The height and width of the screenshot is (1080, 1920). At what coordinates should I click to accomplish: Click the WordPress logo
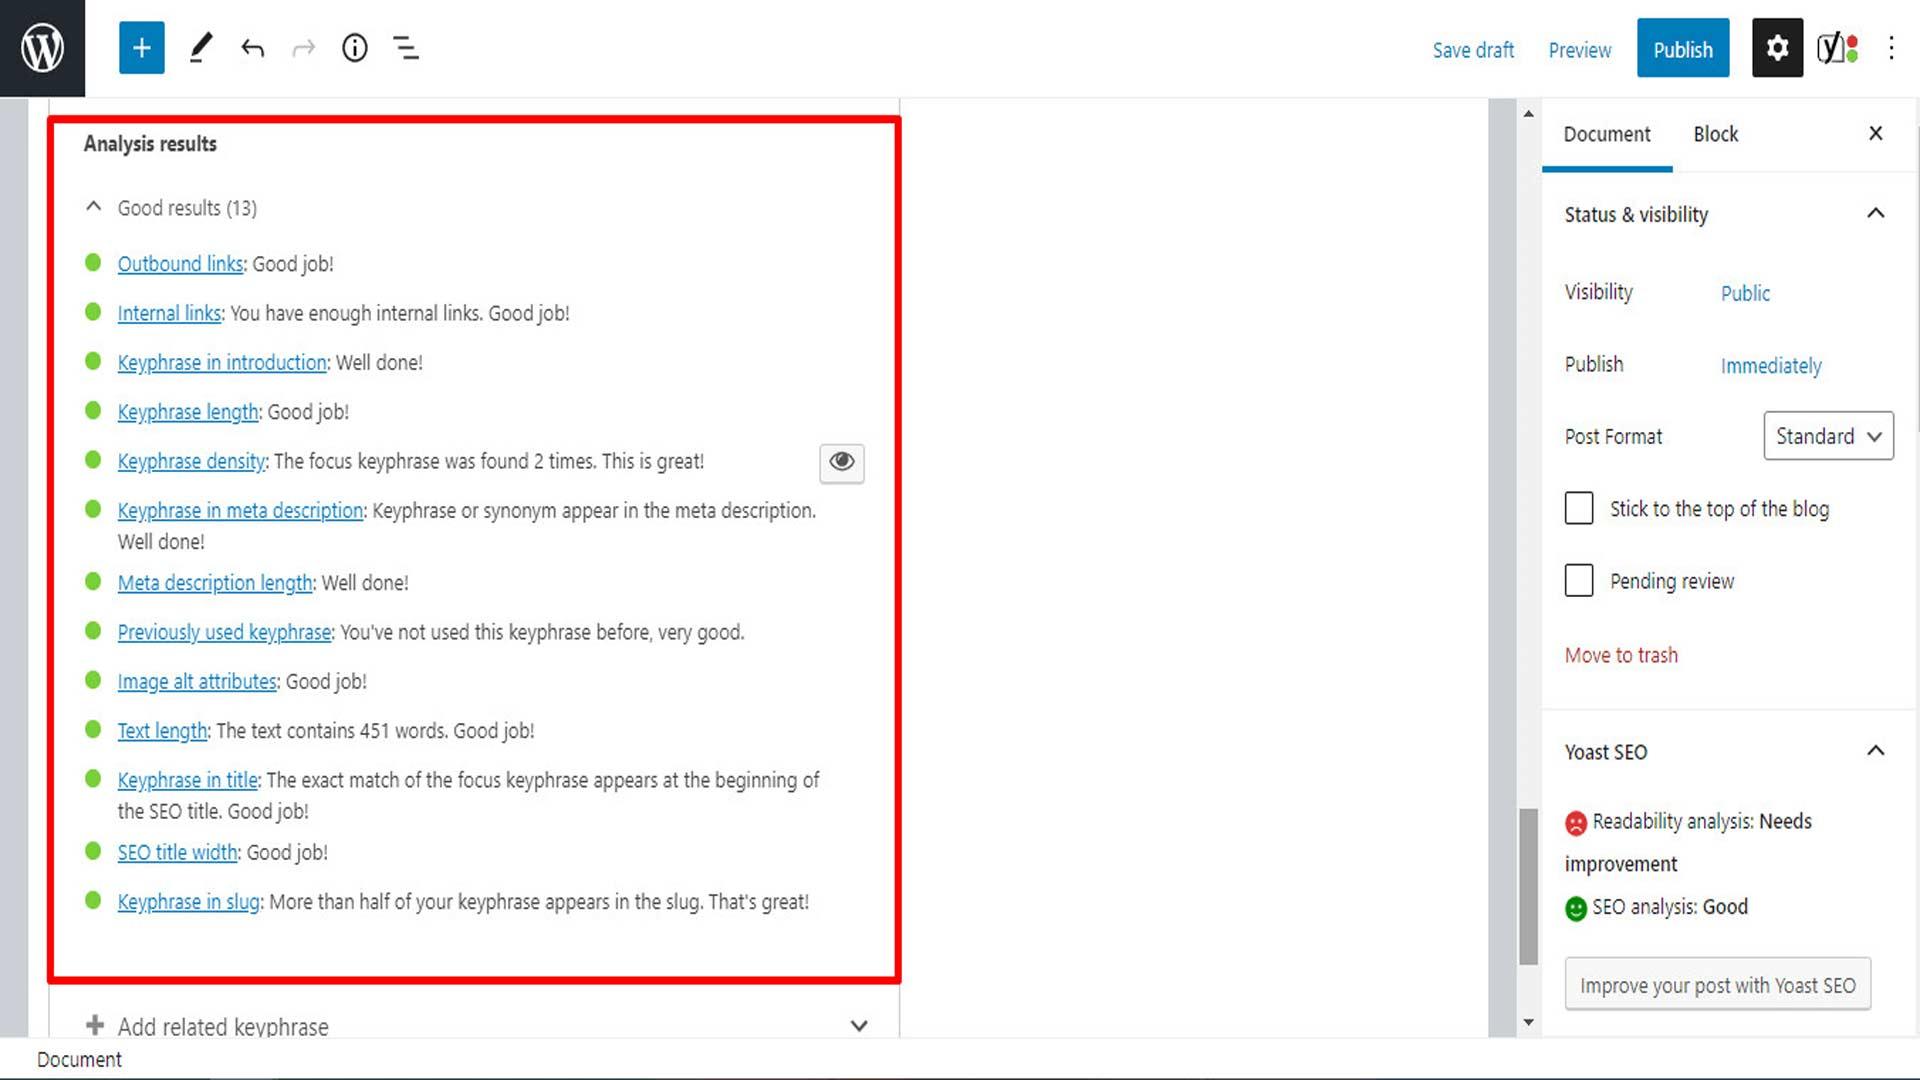(41, 47)
